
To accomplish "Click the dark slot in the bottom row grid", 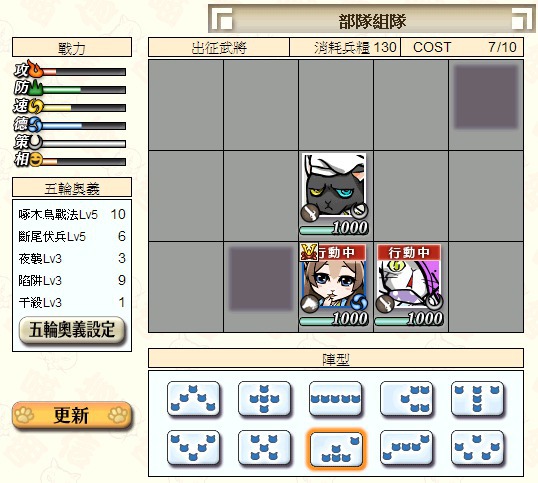I will 260,279.
